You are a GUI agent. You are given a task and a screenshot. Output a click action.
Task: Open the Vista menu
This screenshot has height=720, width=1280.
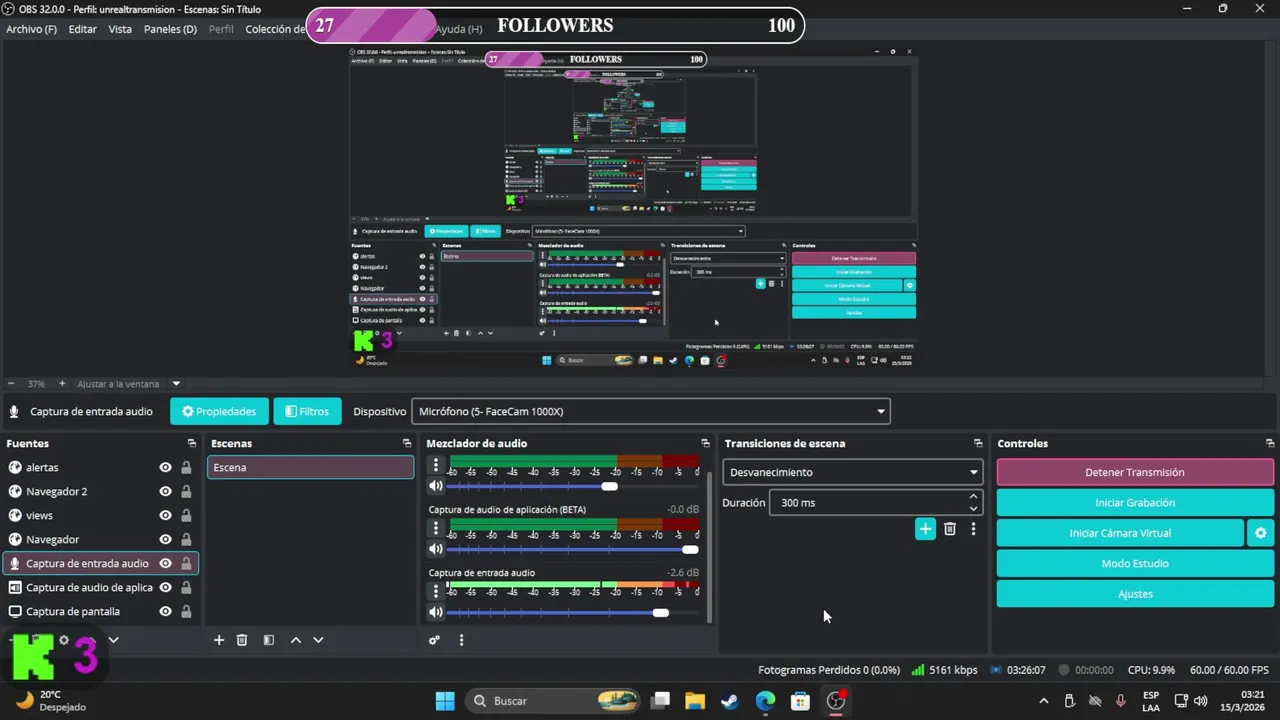[120, 29]
